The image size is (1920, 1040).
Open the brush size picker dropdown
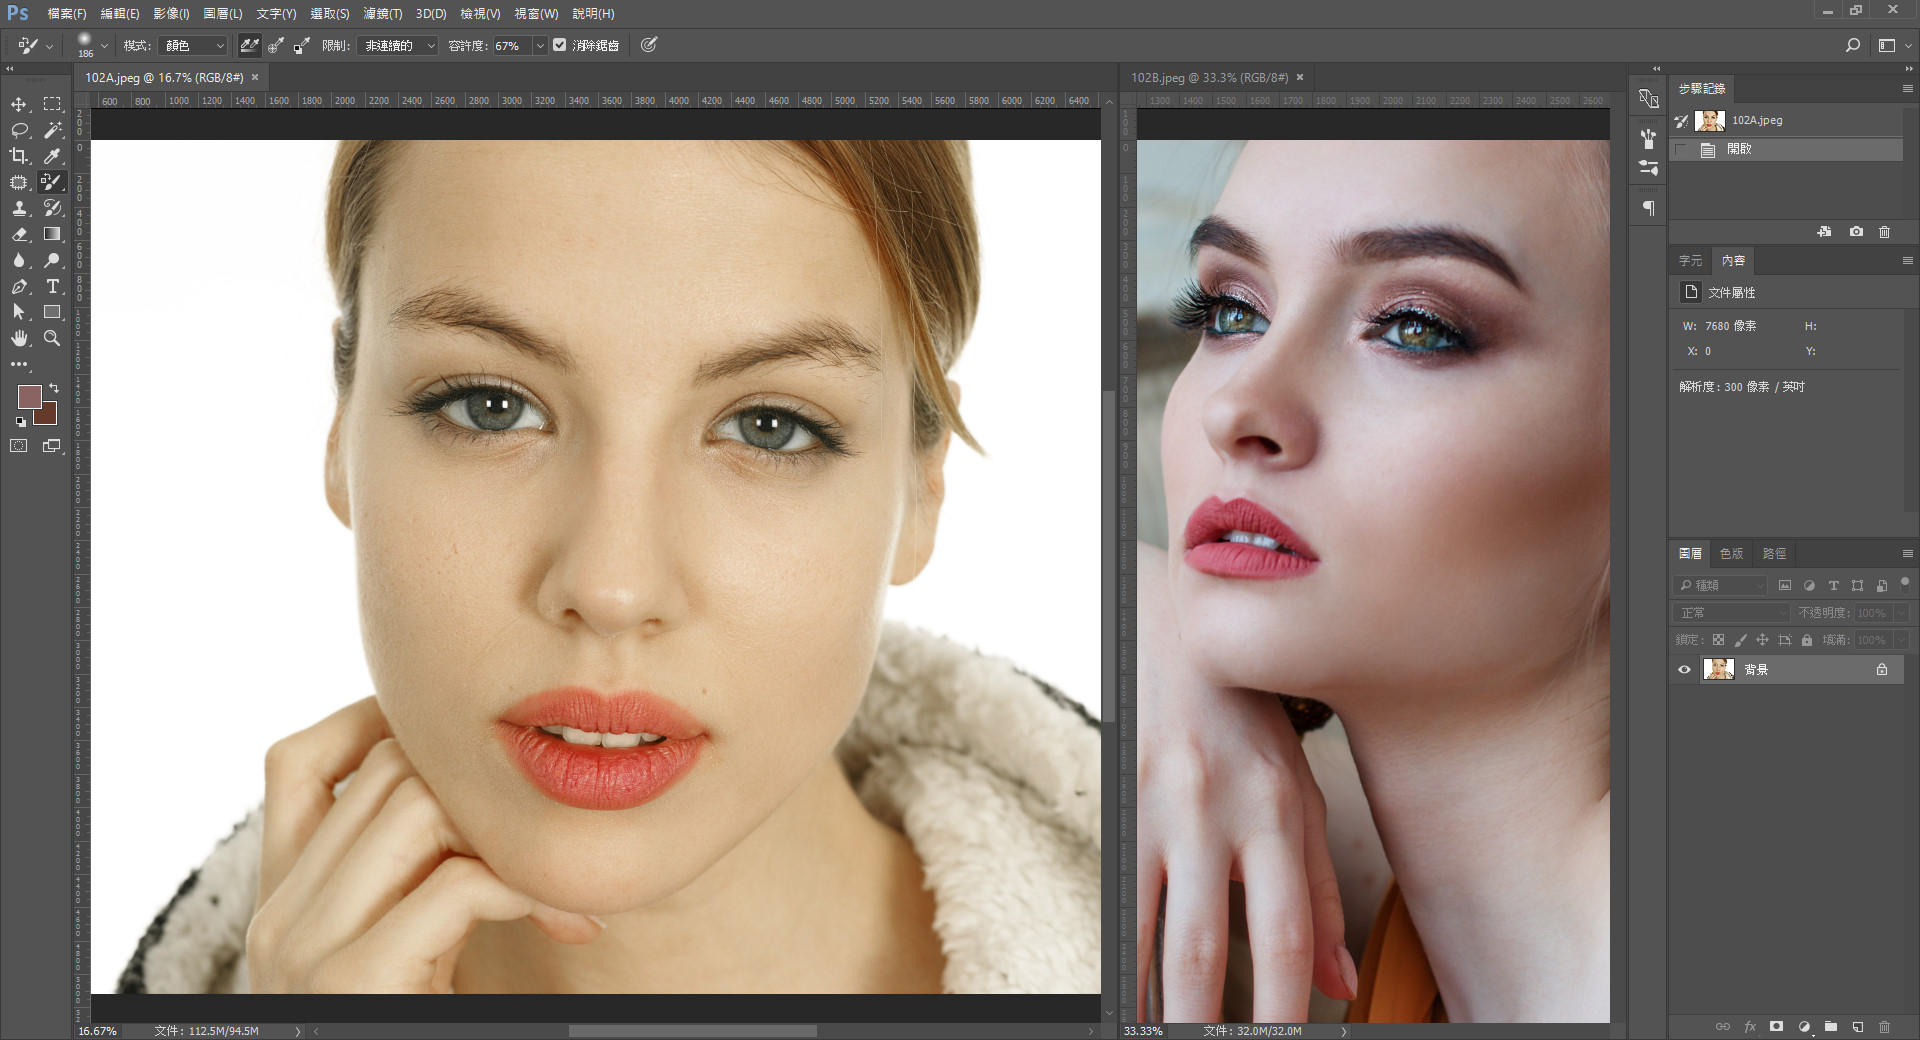(104, 46)
